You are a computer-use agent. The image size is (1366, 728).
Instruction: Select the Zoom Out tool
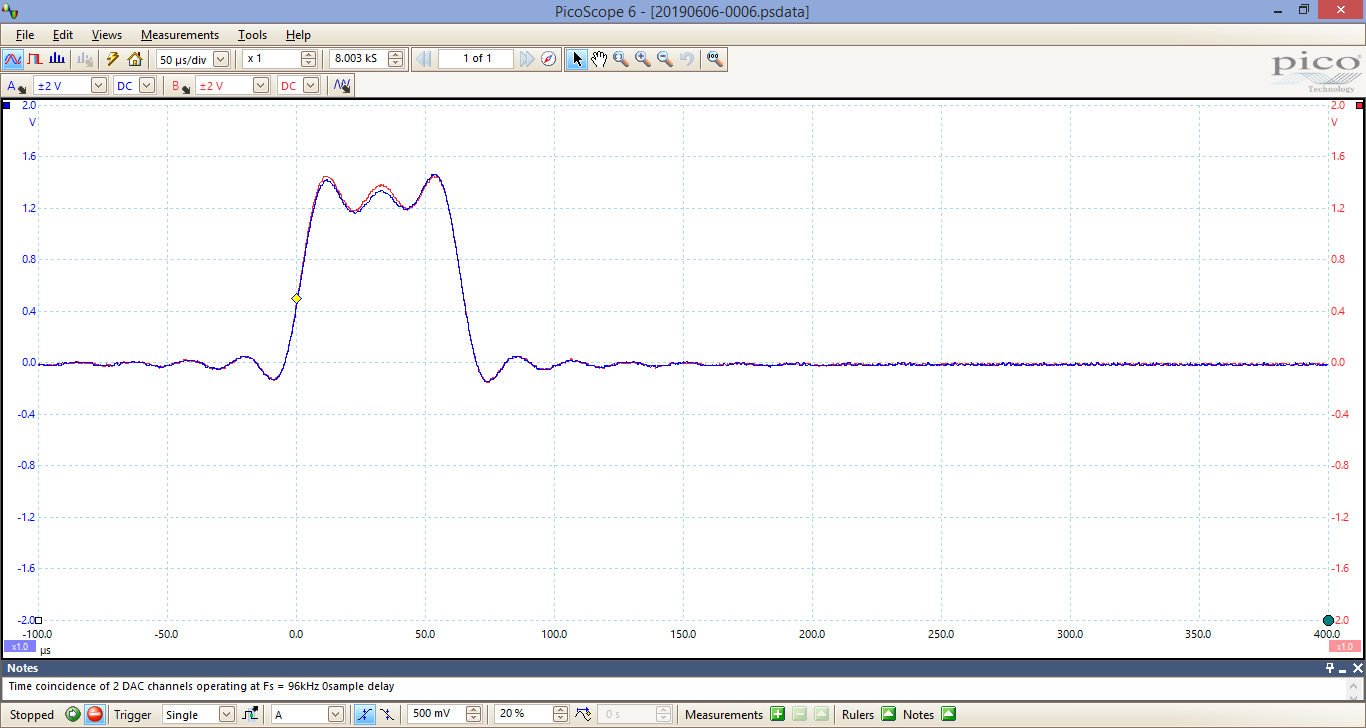click(x=665, y=59)
